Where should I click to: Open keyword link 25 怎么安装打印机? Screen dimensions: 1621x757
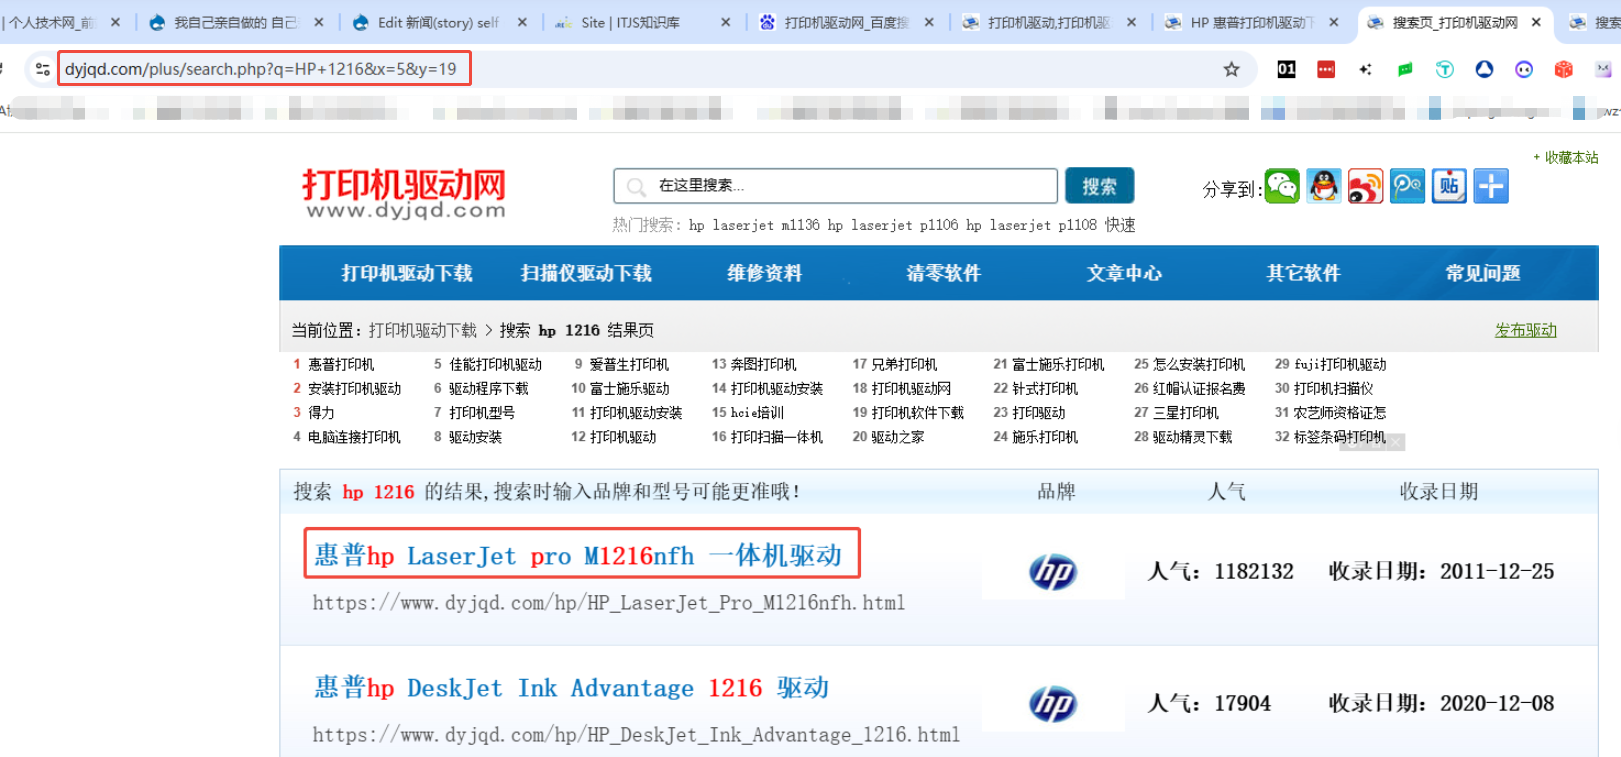[1199, 364]
